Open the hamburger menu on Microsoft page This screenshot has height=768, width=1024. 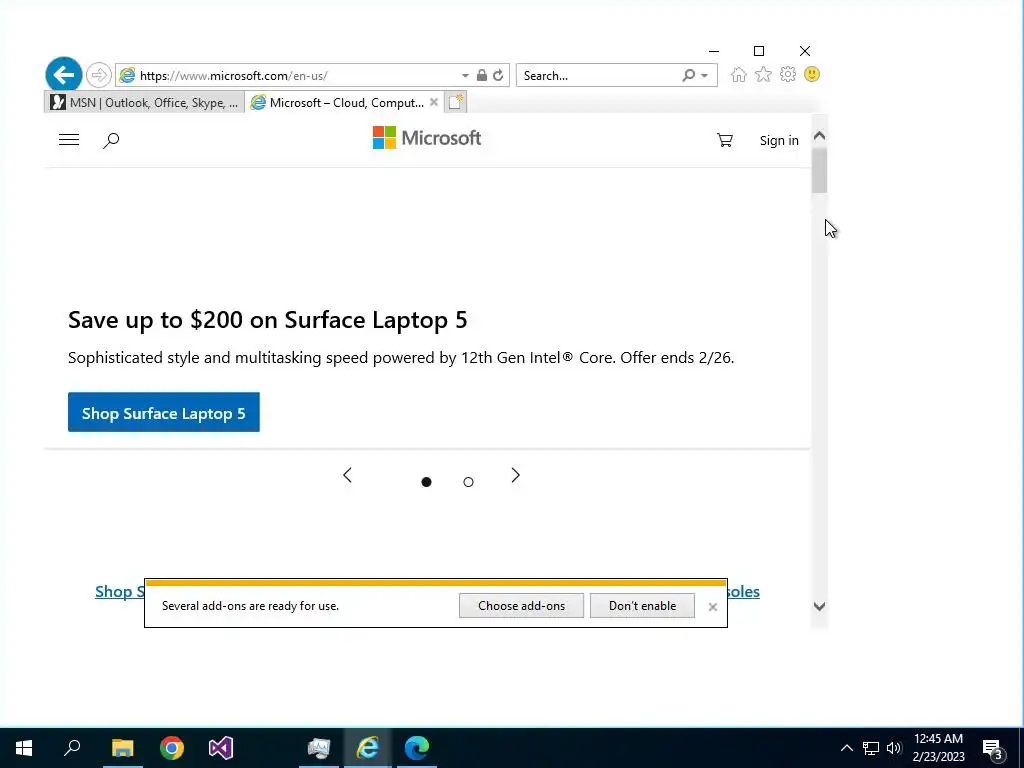pos(69,140)
